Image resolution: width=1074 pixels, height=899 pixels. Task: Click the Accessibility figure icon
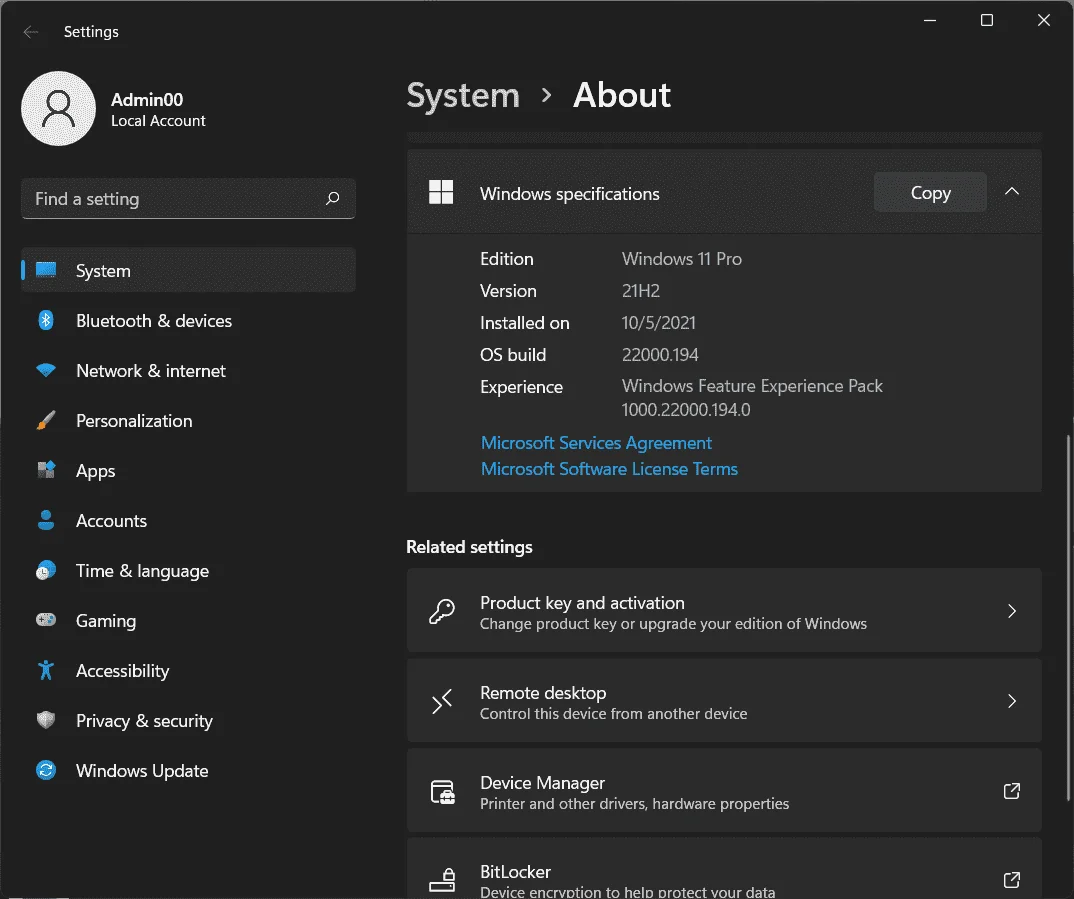(46, 670)
